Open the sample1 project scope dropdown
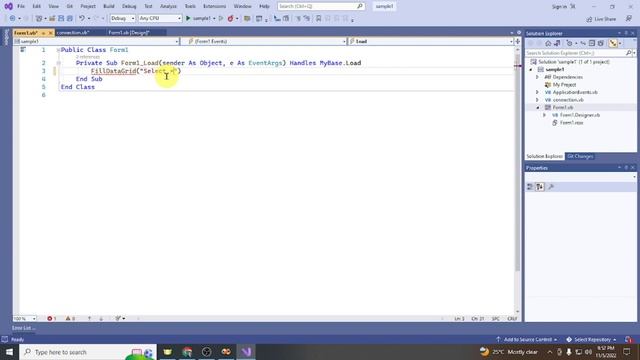The height and width of the screenshot is (360, 640). tap(96, 41)
